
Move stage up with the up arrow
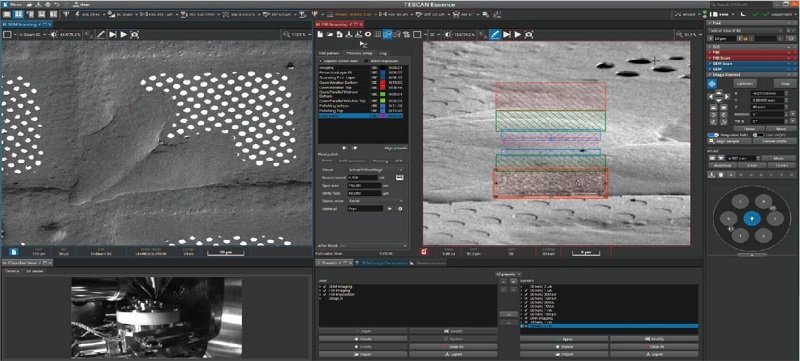pyautogui.click(x=719, y=93)
